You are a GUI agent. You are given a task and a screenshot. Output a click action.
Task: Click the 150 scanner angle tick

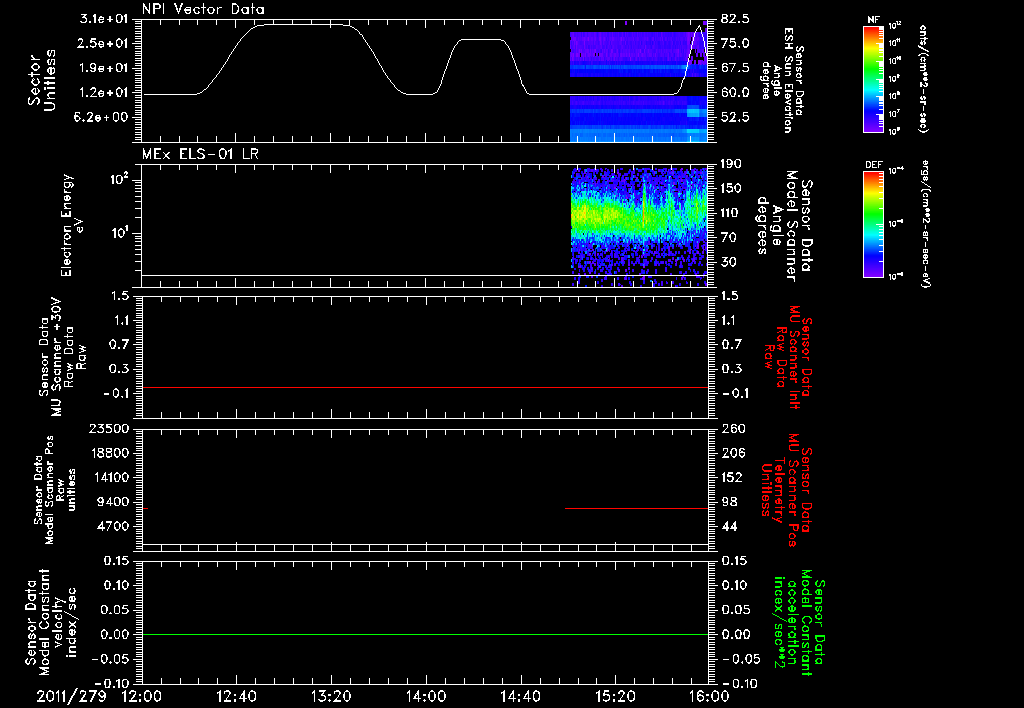pos(731,189)
